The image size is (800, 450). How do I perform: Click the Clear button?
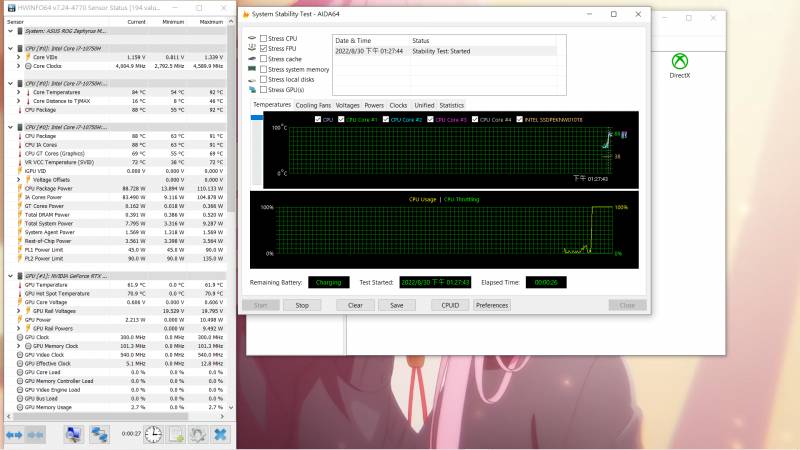(355, 305)
